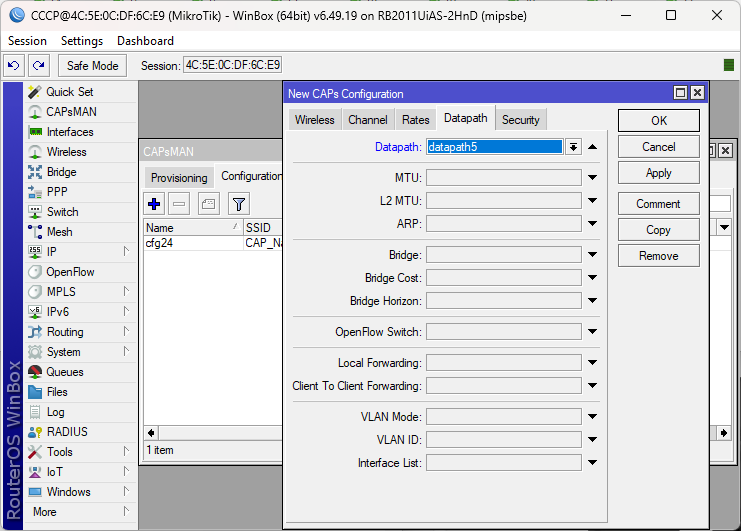Open Bridge in sidebar menu
The height and width of the screenshot is (531, 741).
(61, 172)
